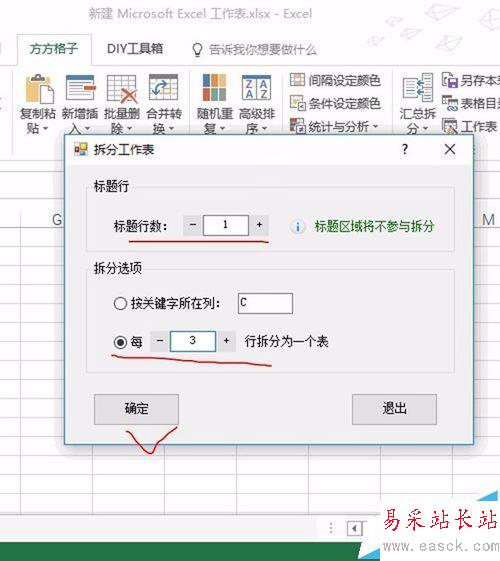Image resolution: width=500 pixels, height=561 pixels.
Task: Click the lightbulb Tell-me icon
Action: tap(197, 49)
